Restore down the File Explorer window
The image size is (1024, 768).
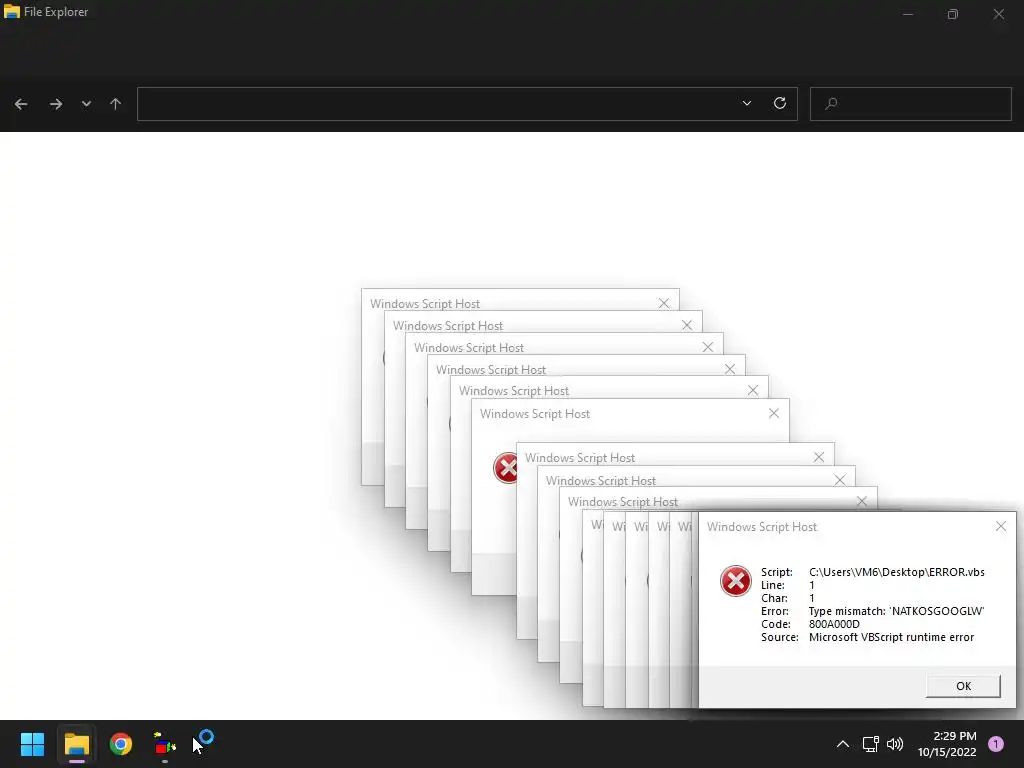(x=953, y=14)
